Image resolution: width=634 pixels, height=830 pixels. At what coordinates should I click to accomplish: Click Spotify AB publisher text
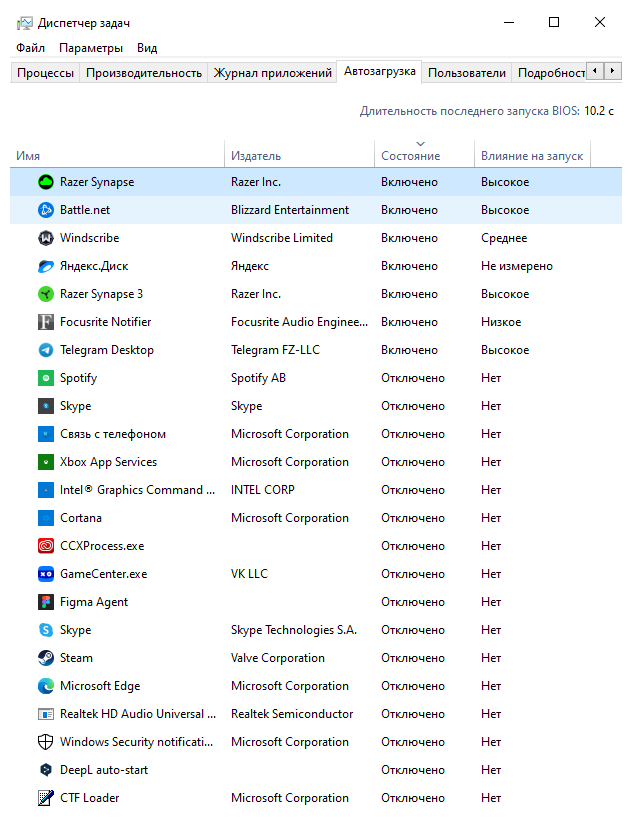point(258,378)
